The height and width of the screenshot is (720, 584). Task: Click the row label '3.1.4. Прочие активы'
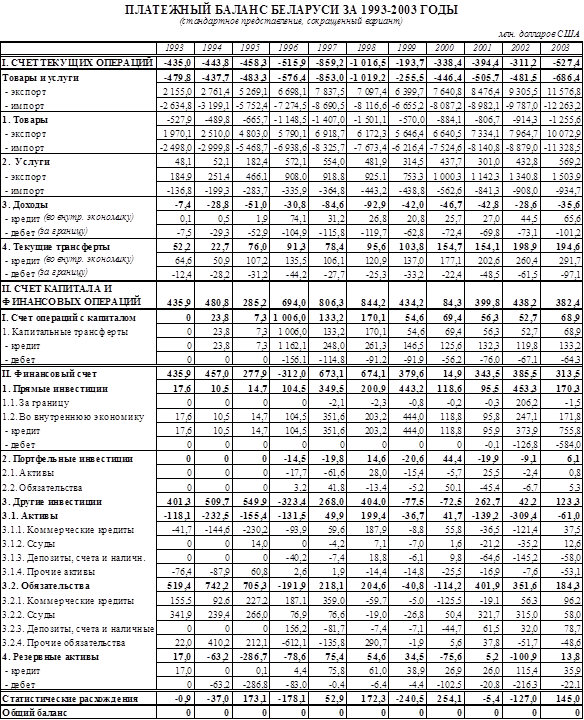pos(49,572)
